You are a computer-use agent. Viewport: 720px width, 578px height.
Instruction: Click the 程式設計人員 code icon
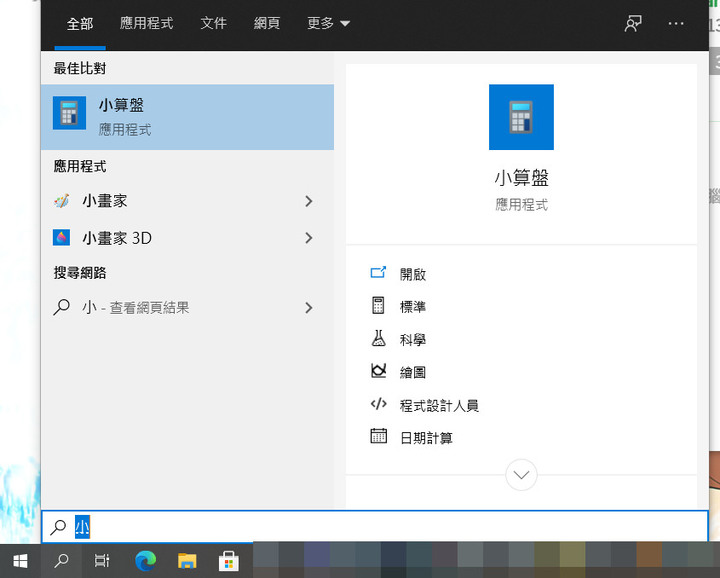[x=378, y=404]
